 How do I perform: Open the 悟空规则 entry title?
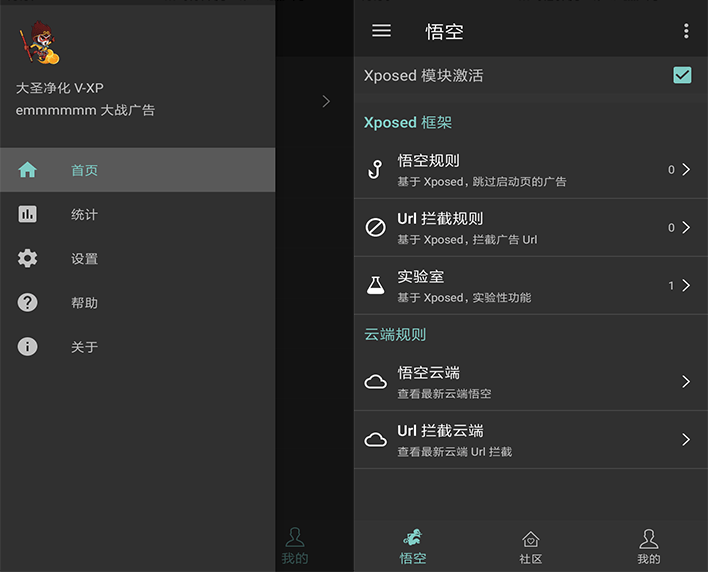coord(429,161)
